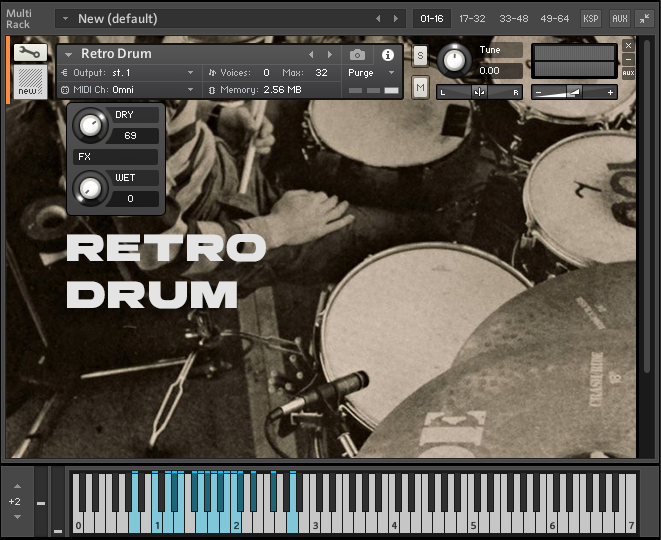Shift keyboard octave down with arrow

(x=17, y=517)
